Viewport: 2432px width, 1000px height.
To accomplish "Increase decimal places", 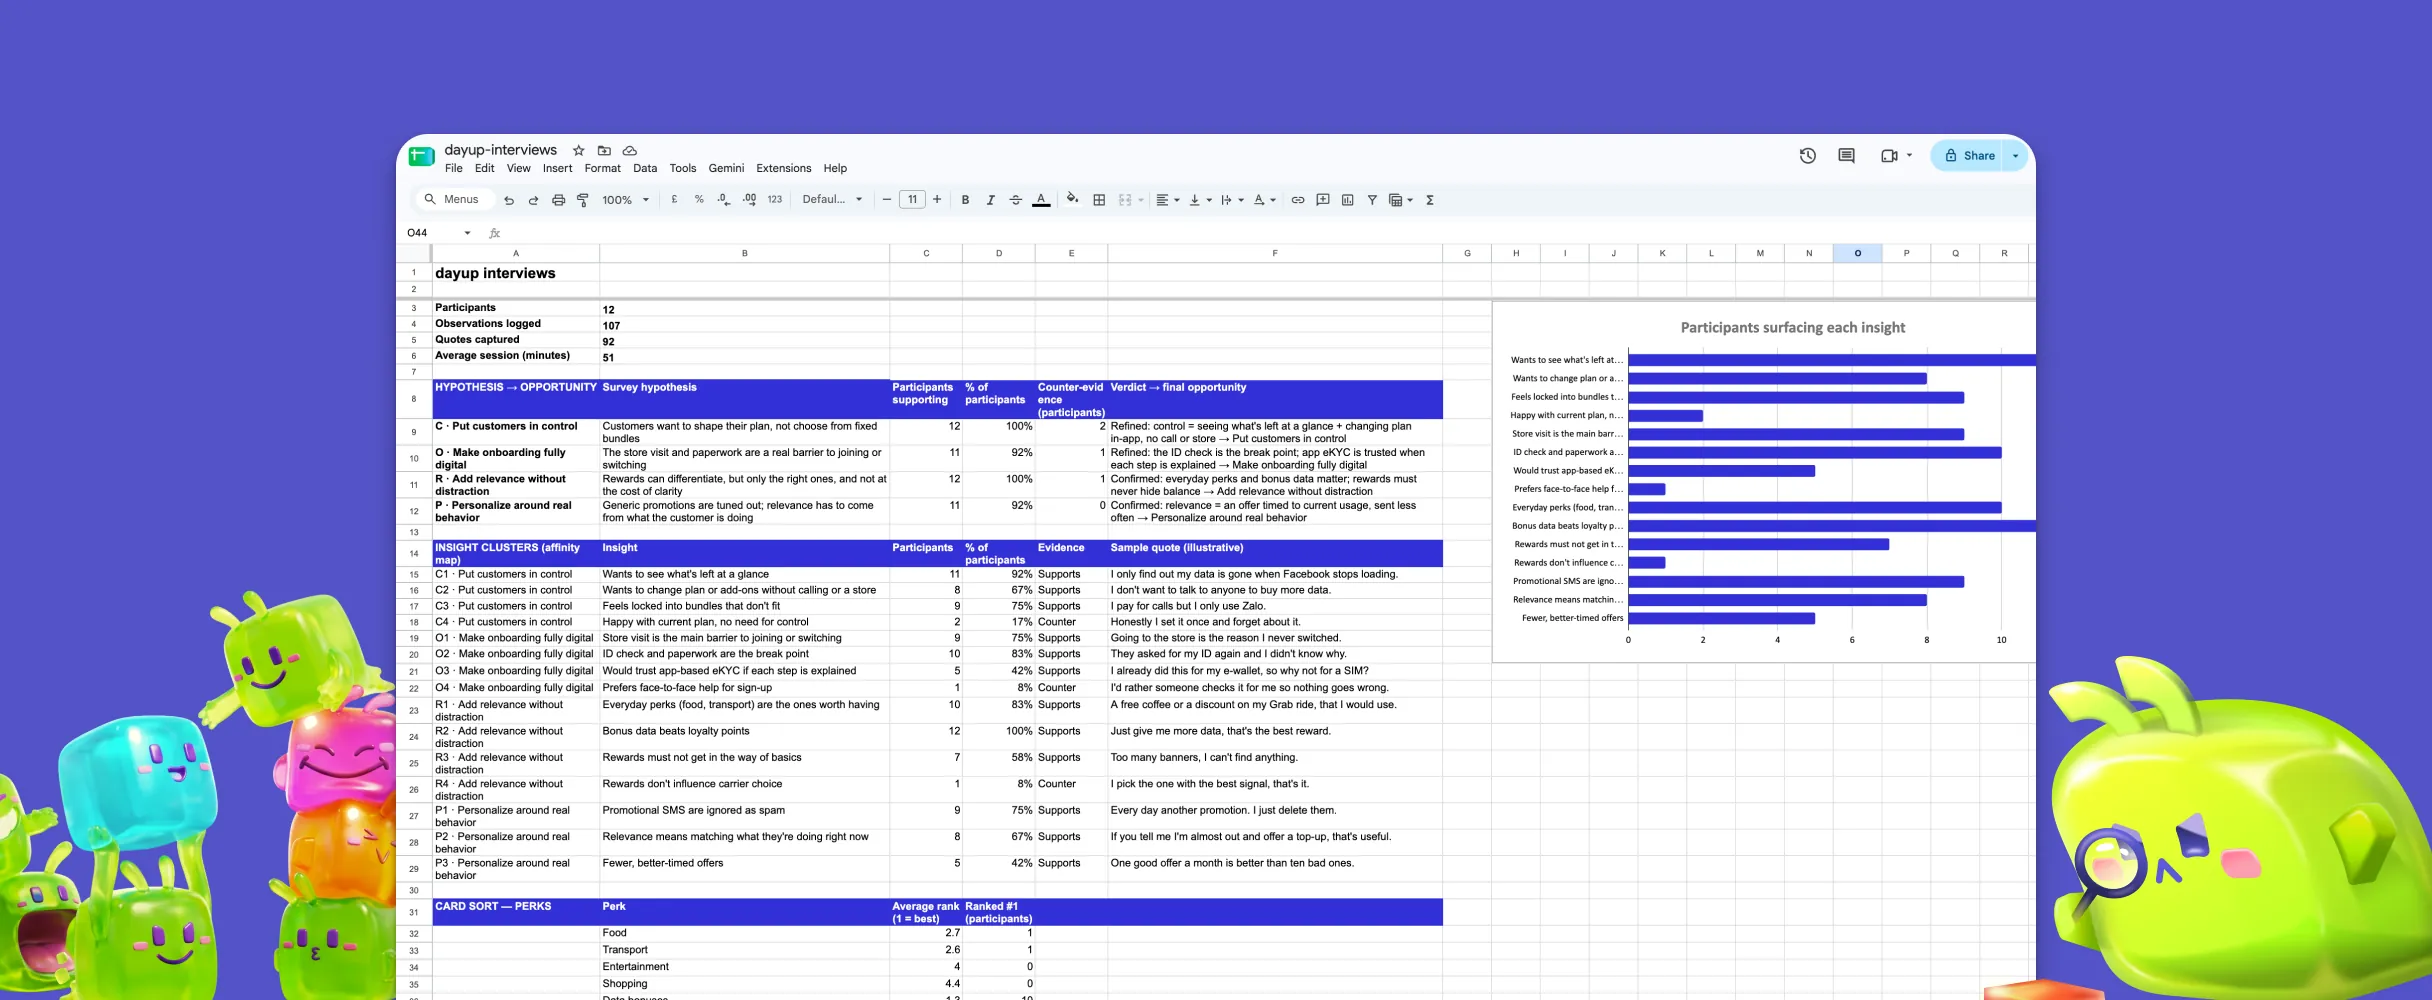I will click(749, 200).
